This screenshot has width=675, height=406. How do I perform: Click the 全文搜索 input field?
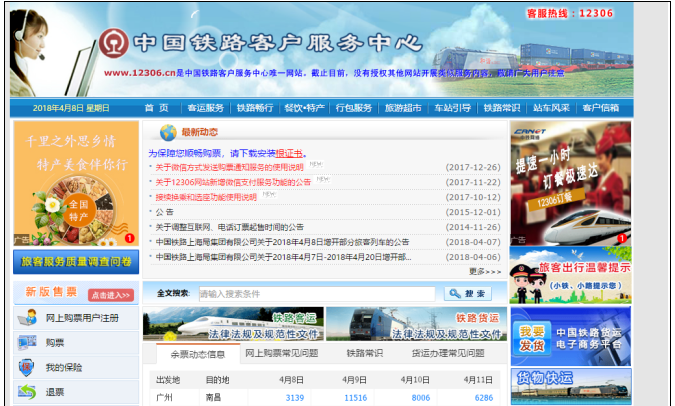click(317, 294)
